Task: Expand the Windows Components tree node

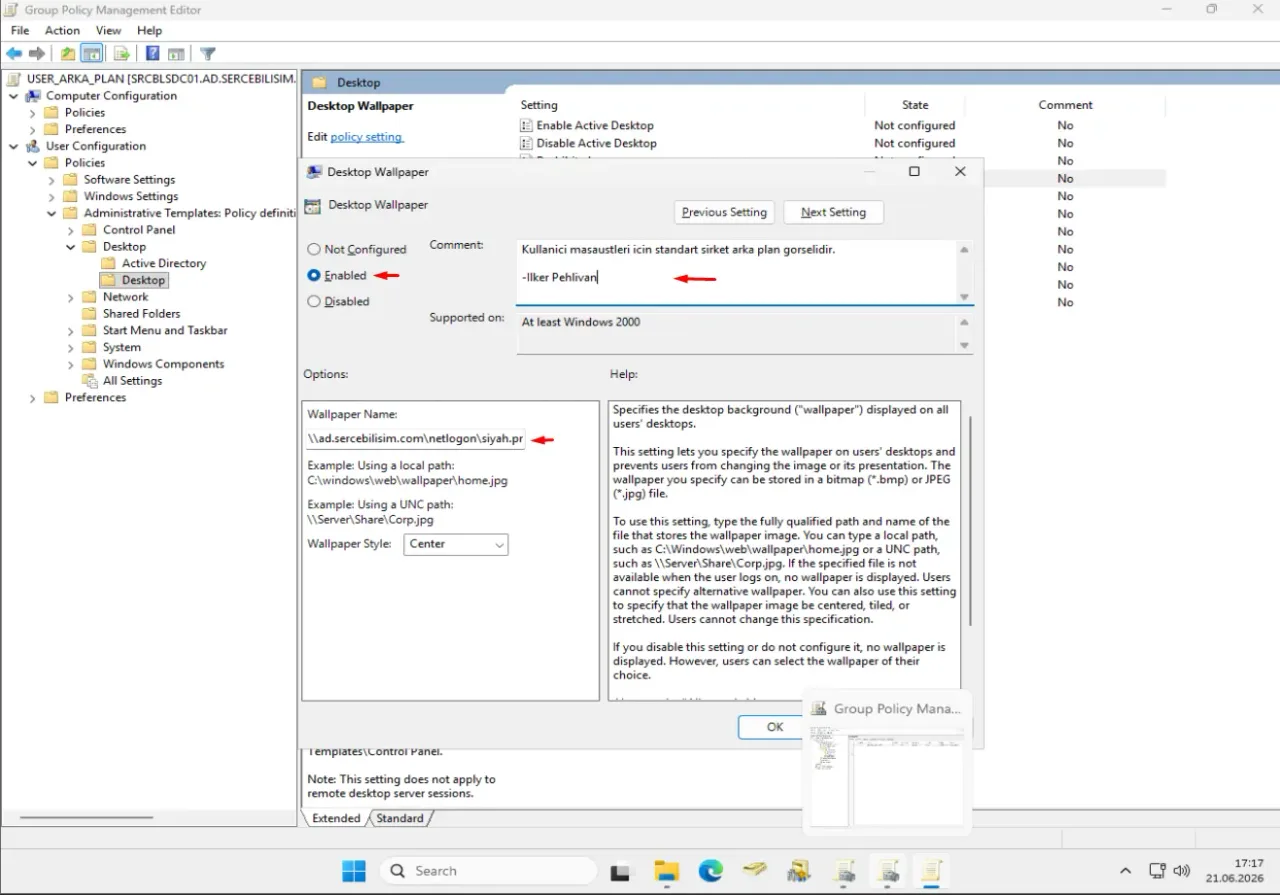Action: 71,364
